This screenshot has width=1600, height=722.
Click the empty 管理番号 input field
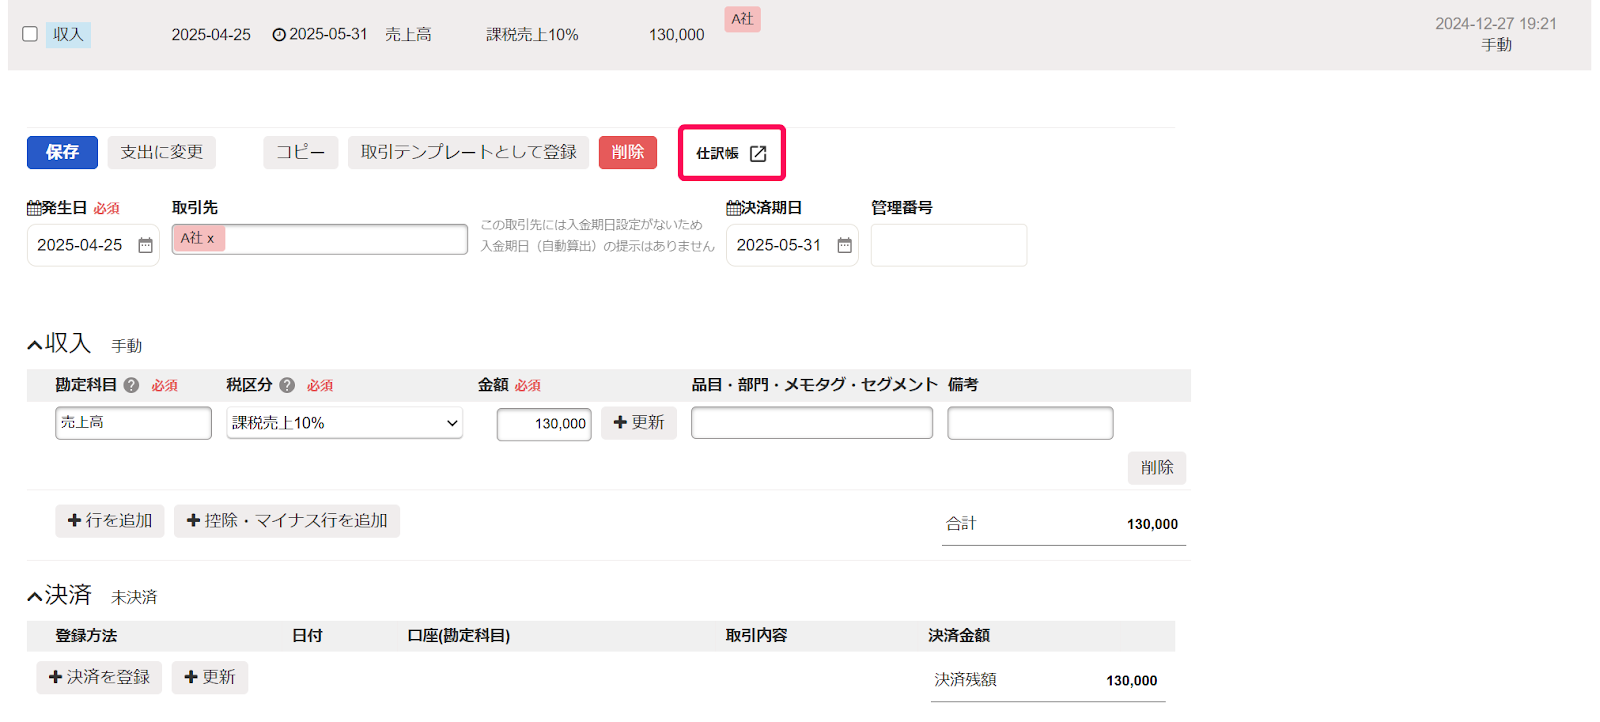pyautogui.click(x=949, y=245)
